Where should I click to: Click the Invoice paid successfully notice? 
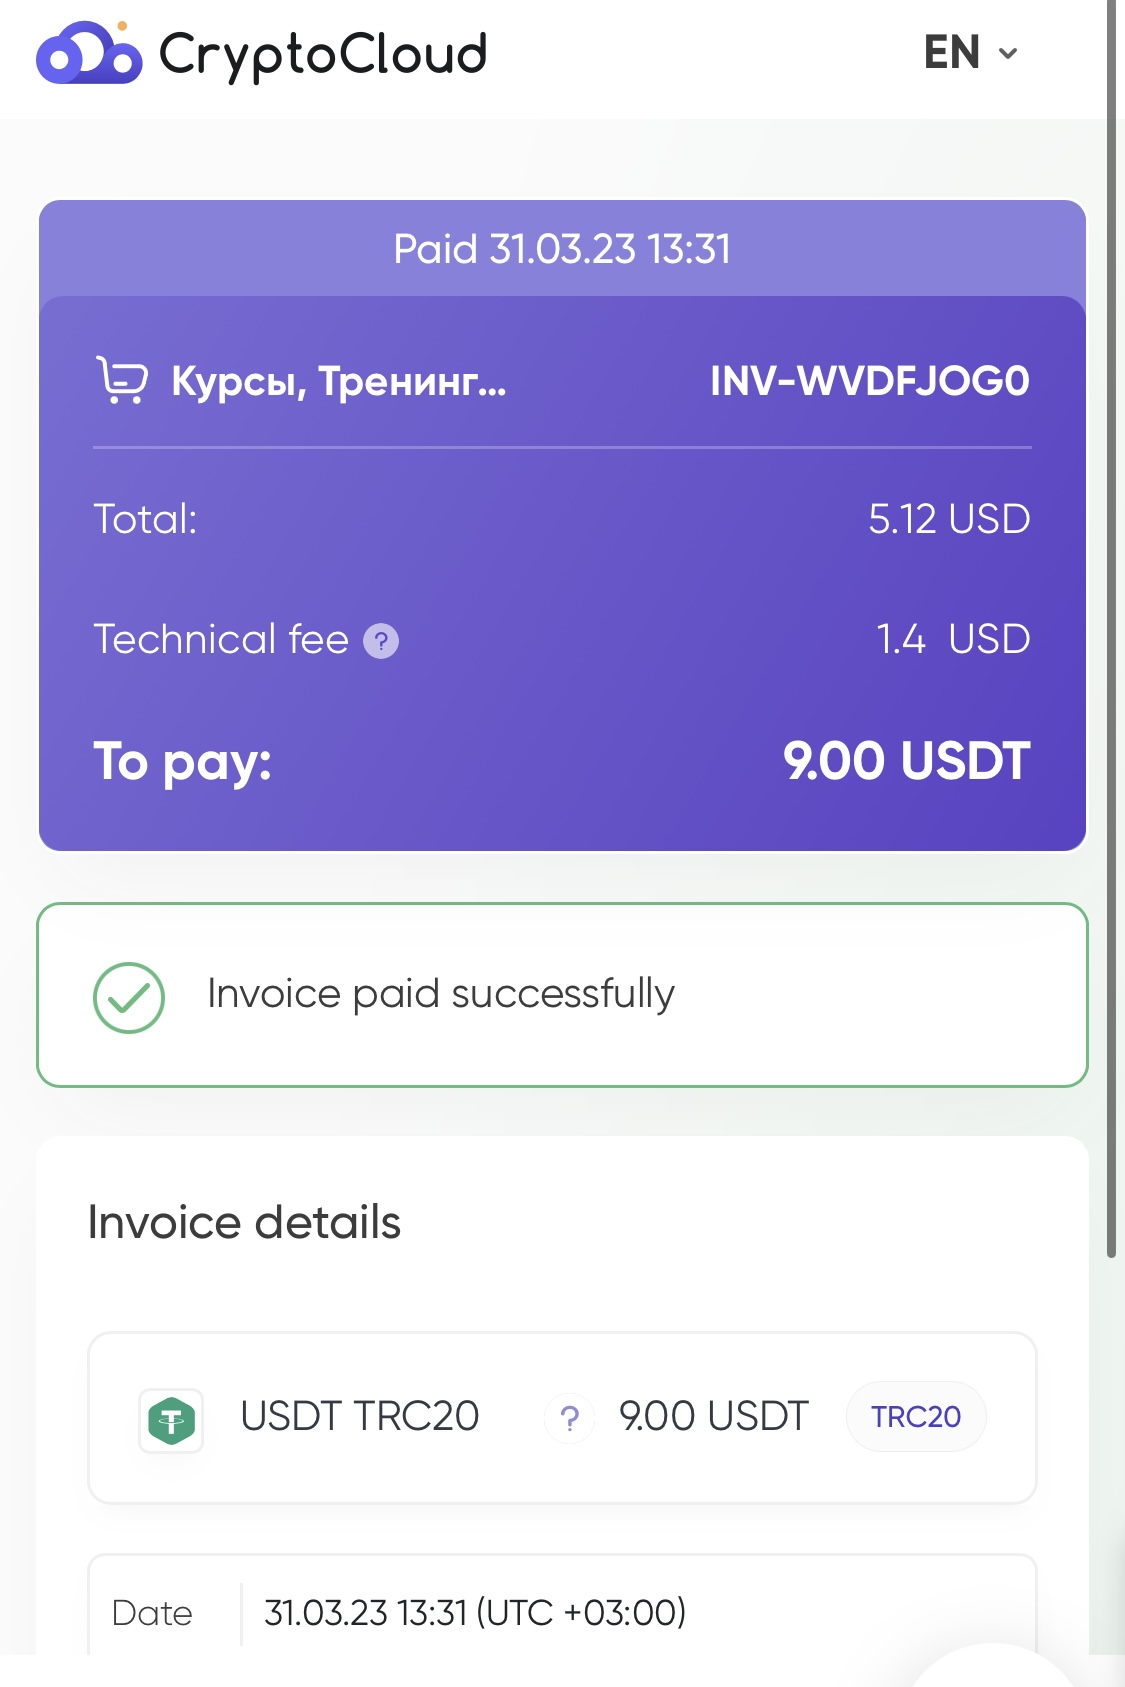[562, 995]
